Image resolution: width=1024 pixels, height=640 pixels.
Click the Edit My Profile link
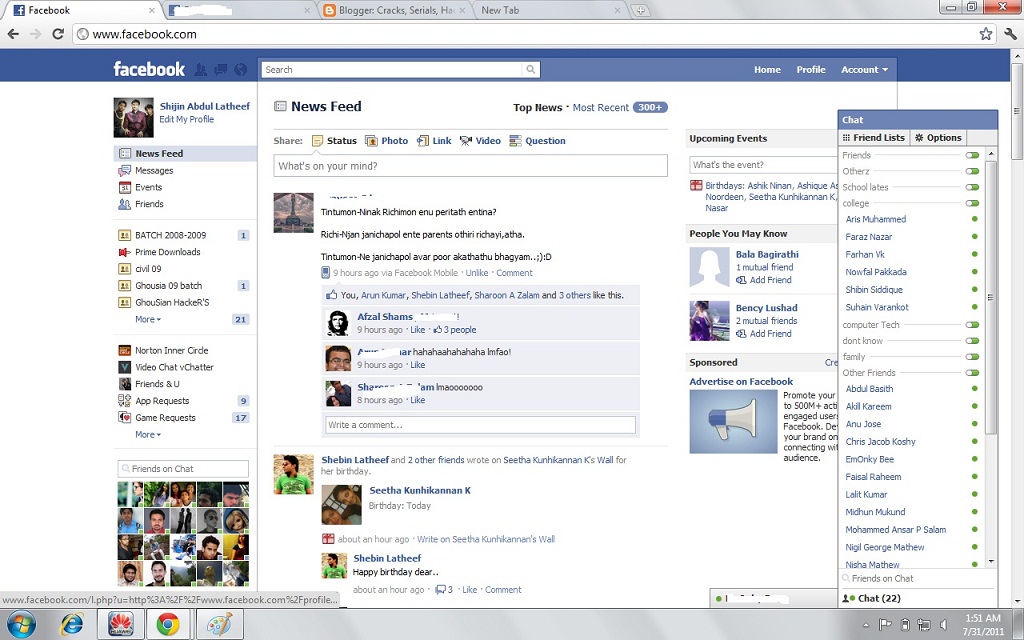click(x=187, y=120)
